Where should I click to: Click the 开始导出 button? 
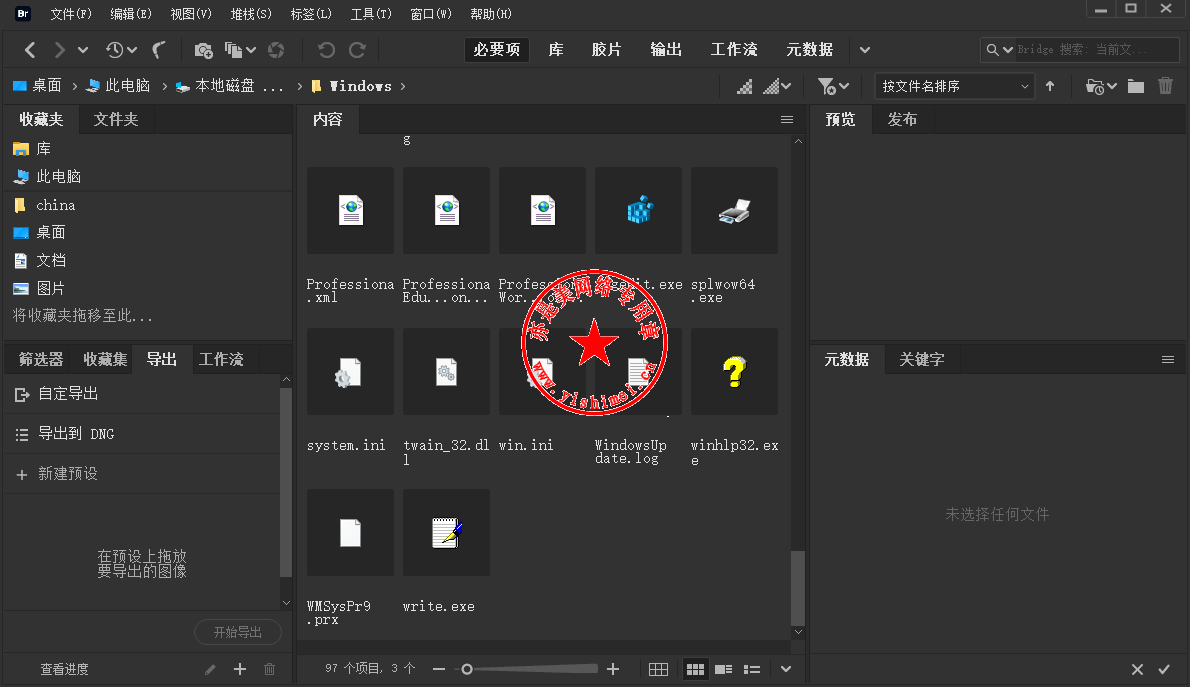(238, 632)
